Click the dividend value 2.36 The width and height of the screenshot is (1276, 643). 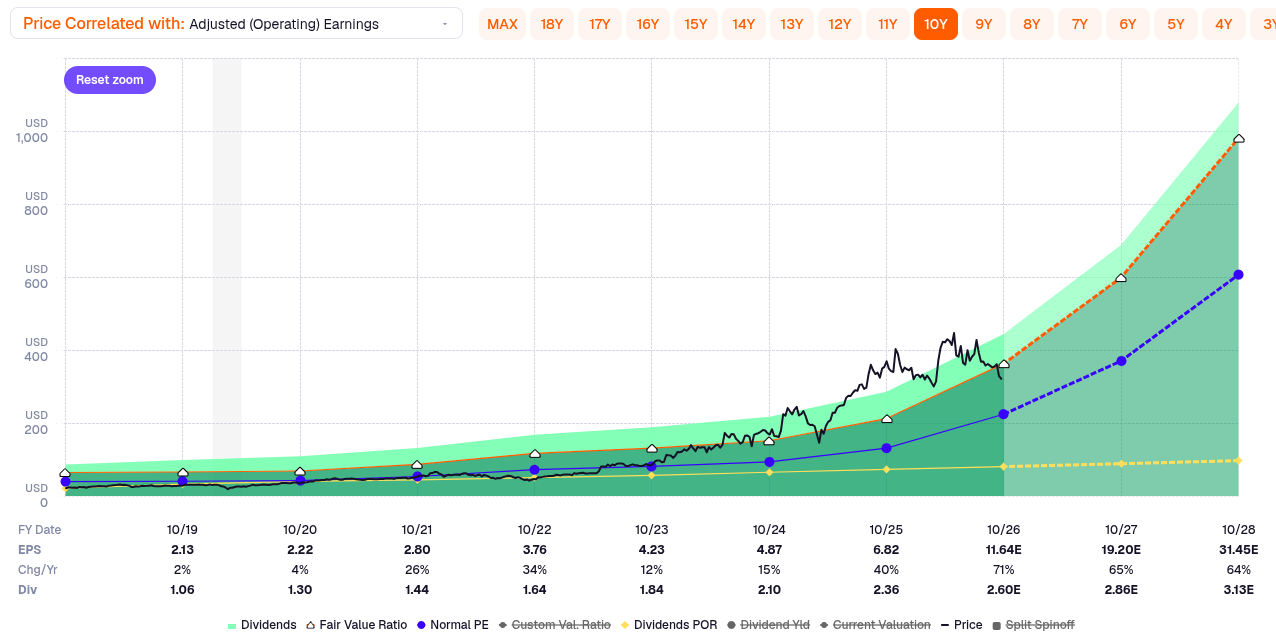click(x=886, y=589)
